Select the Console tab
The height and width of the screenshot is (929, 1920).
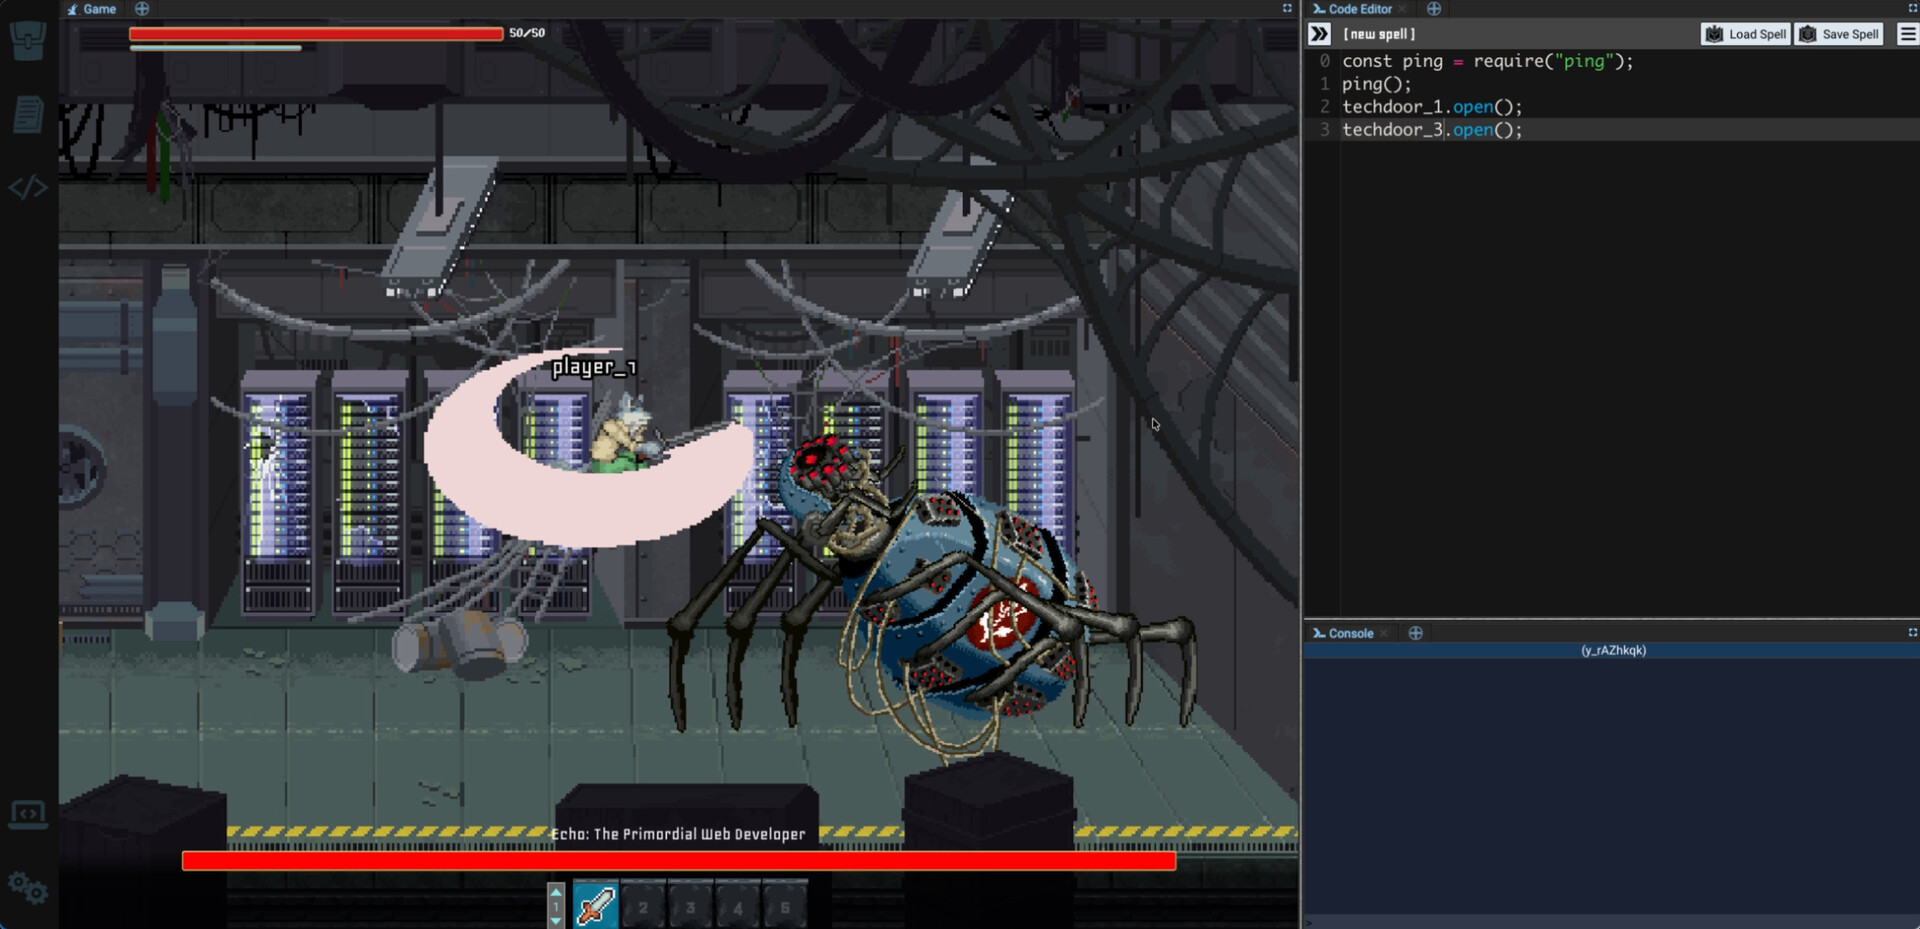tap(1351, 633)
